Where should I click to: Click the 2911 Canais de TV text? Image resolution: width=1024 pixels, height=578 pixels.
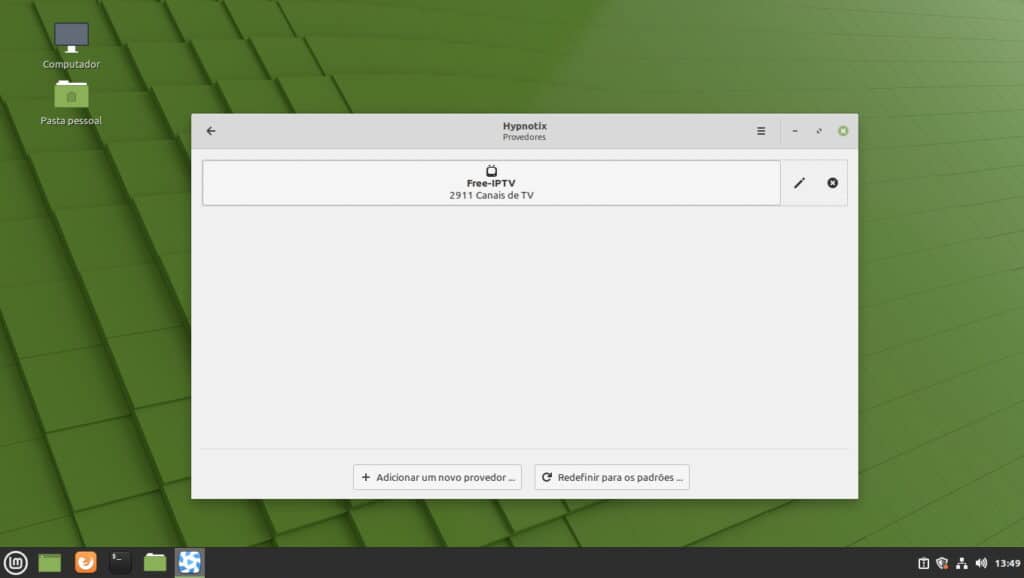pyautogui.click(x=491, y=195)
